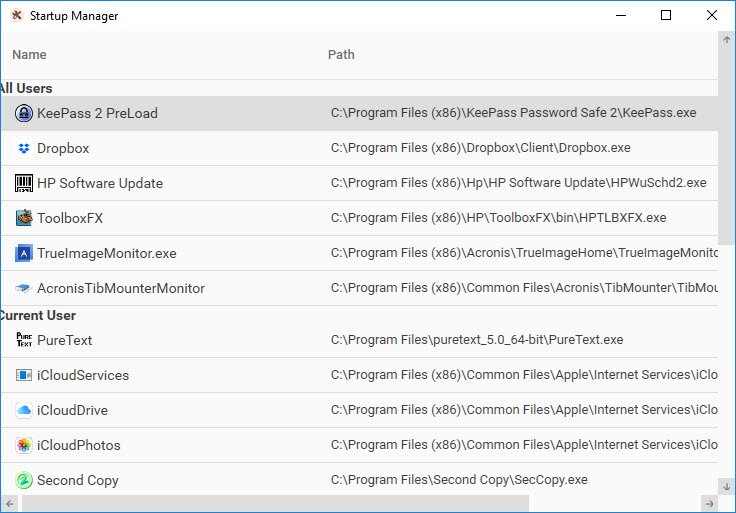Click the Second Copy icon
This screenshot has height=513, width=736.
[24, 480]
